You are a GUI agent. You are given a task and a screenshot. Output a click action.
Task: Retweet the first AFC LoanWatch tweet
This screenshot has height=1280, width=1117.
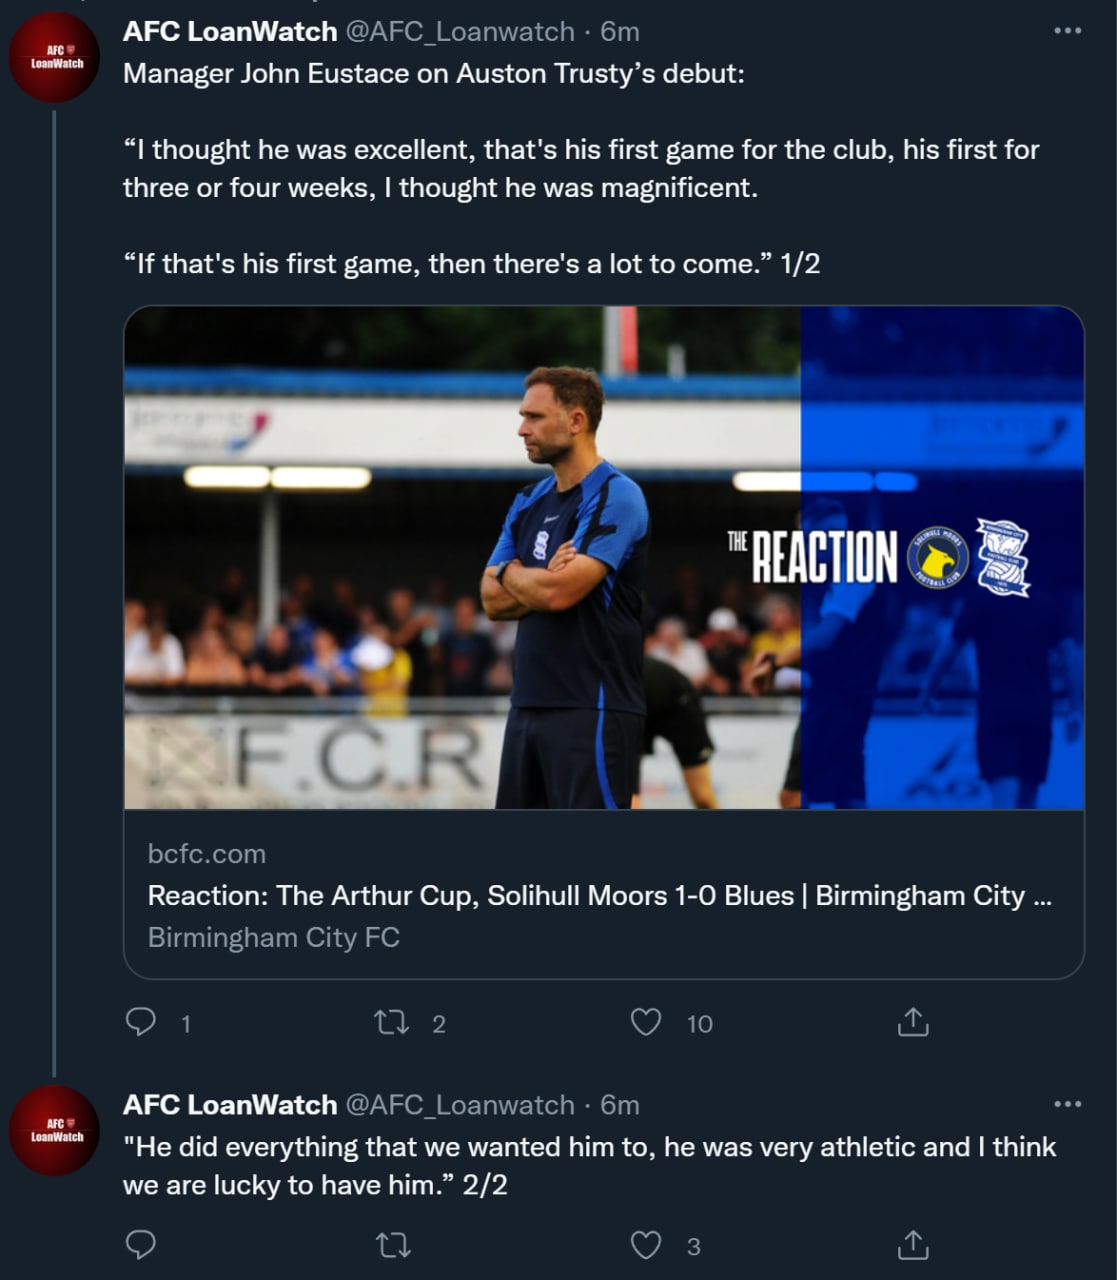pos(391,1022)
